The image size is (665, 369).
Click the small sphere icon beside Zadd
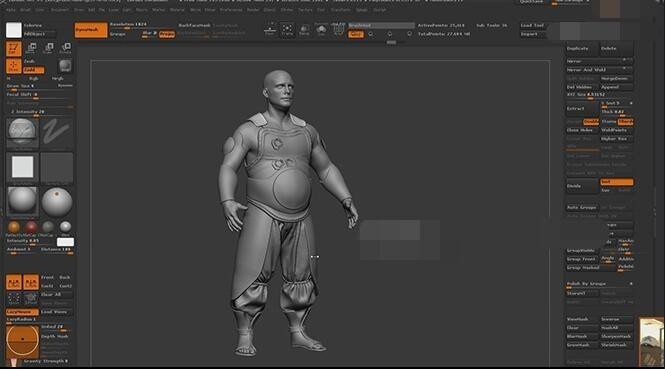[65, 66]
